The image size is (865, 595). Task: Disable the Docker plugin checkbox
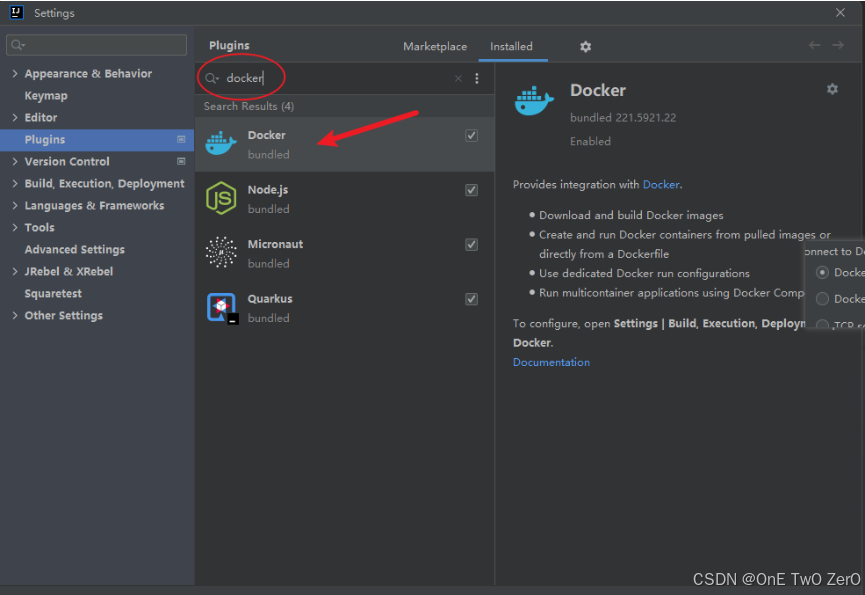(x=471, y=136)
